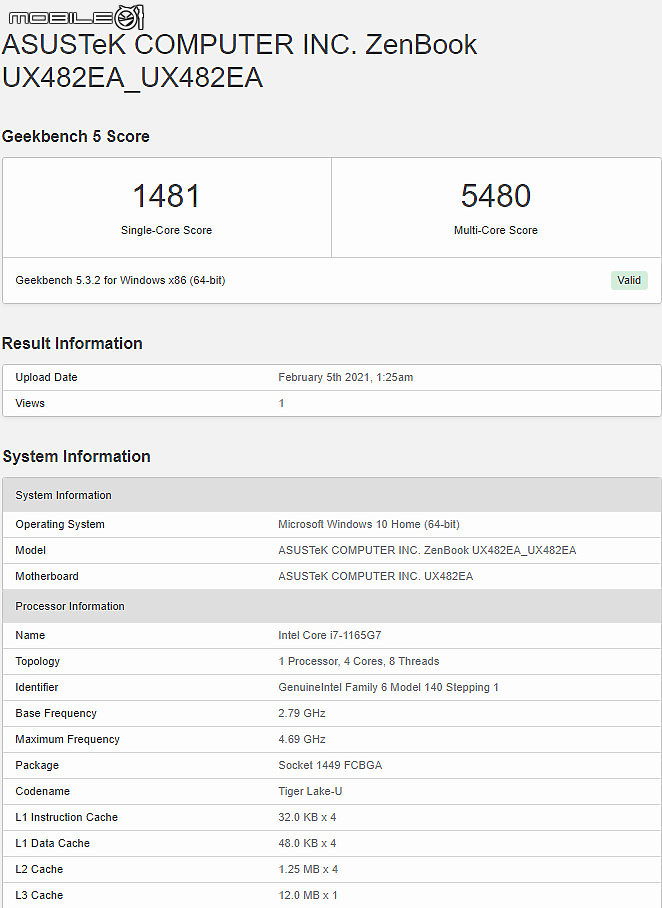This screenshot has width=662, height=908.
Task: Select the Motherboard label
Action: (47, 576)
